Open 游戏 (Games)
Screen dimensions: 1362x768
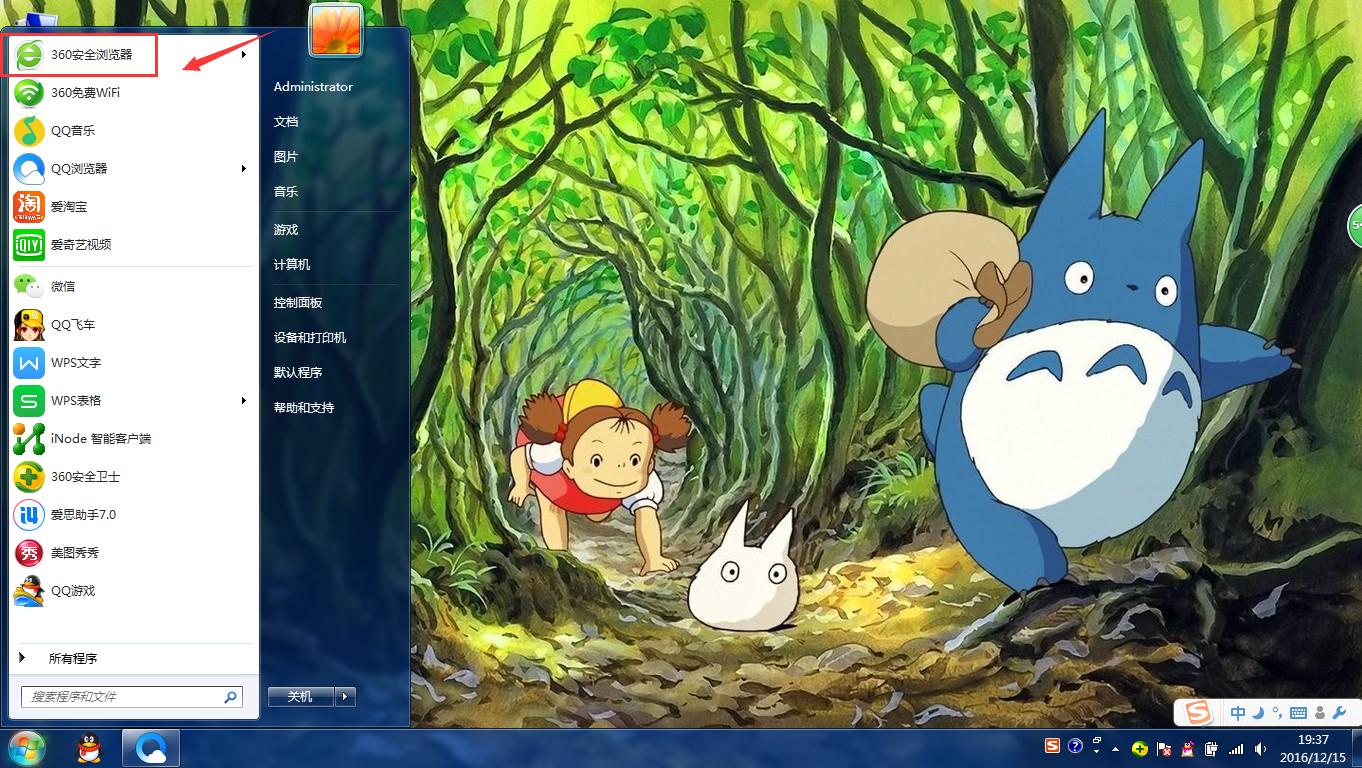coord(286,230)
